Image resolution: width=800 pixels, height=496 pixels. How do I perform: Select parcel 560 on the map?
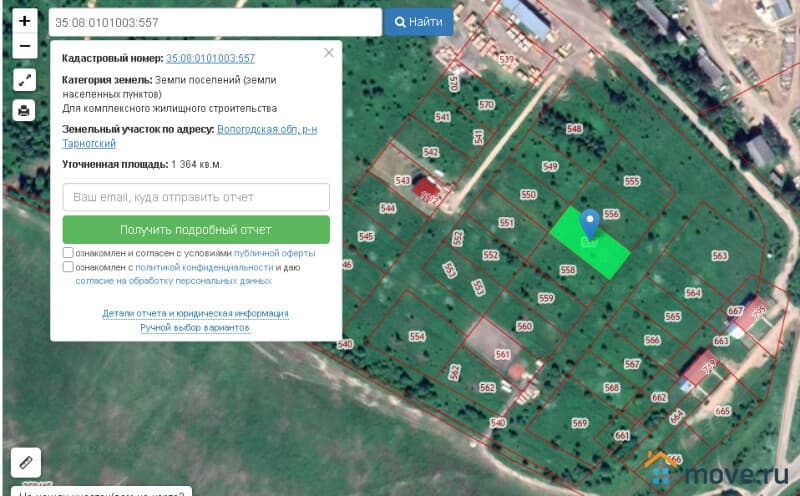[x=524, y=326]
